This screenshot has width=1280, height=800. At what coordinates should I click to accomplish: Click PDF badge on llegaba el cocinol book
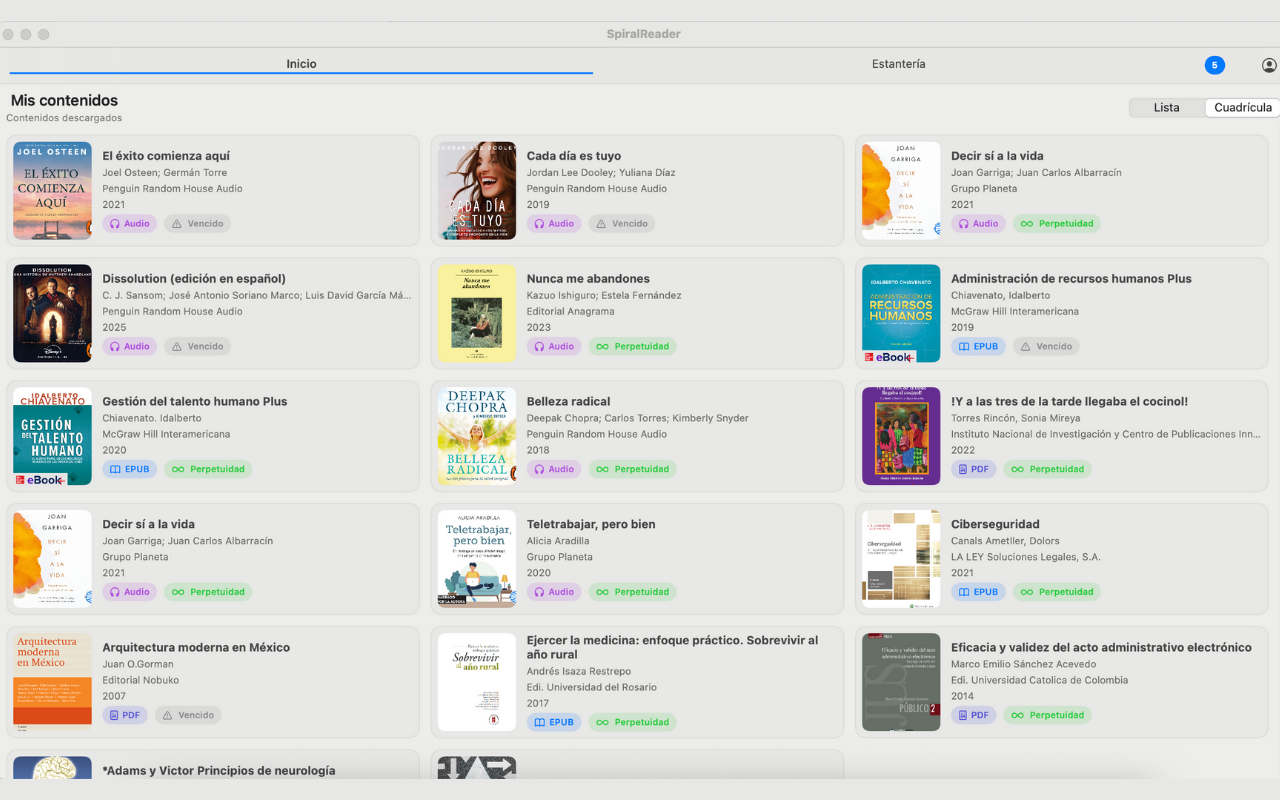coord(974,469)
